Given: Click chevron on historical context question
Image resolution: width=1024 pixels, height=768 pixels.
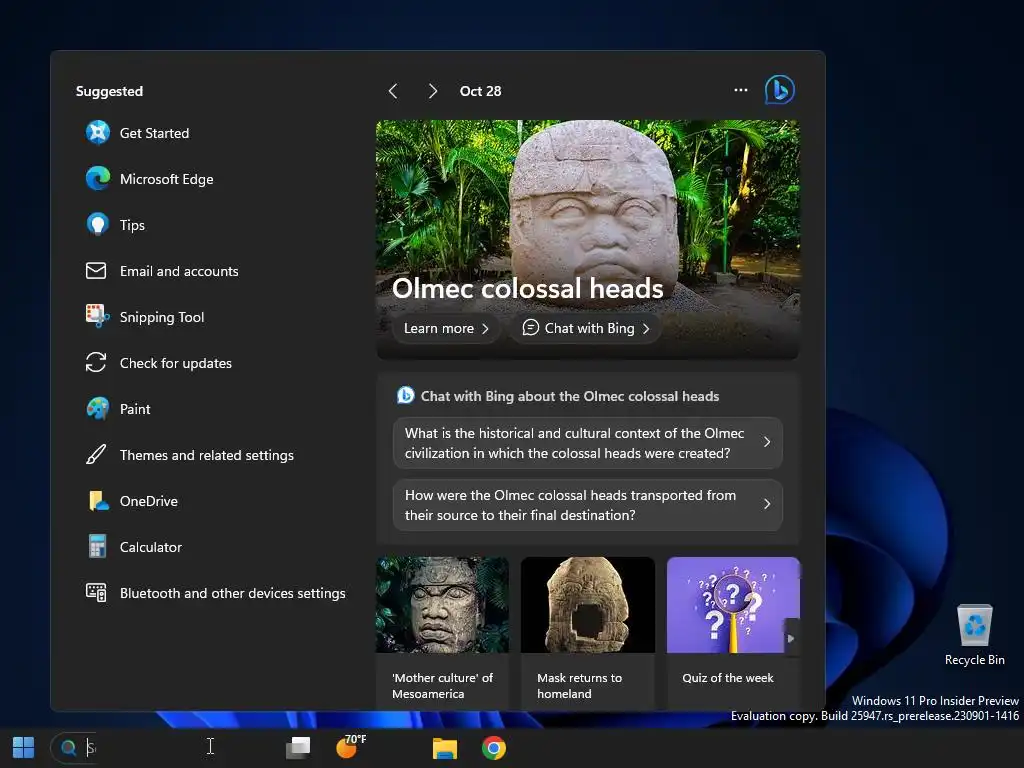Looking at the screenshot, I should [767, 442].
